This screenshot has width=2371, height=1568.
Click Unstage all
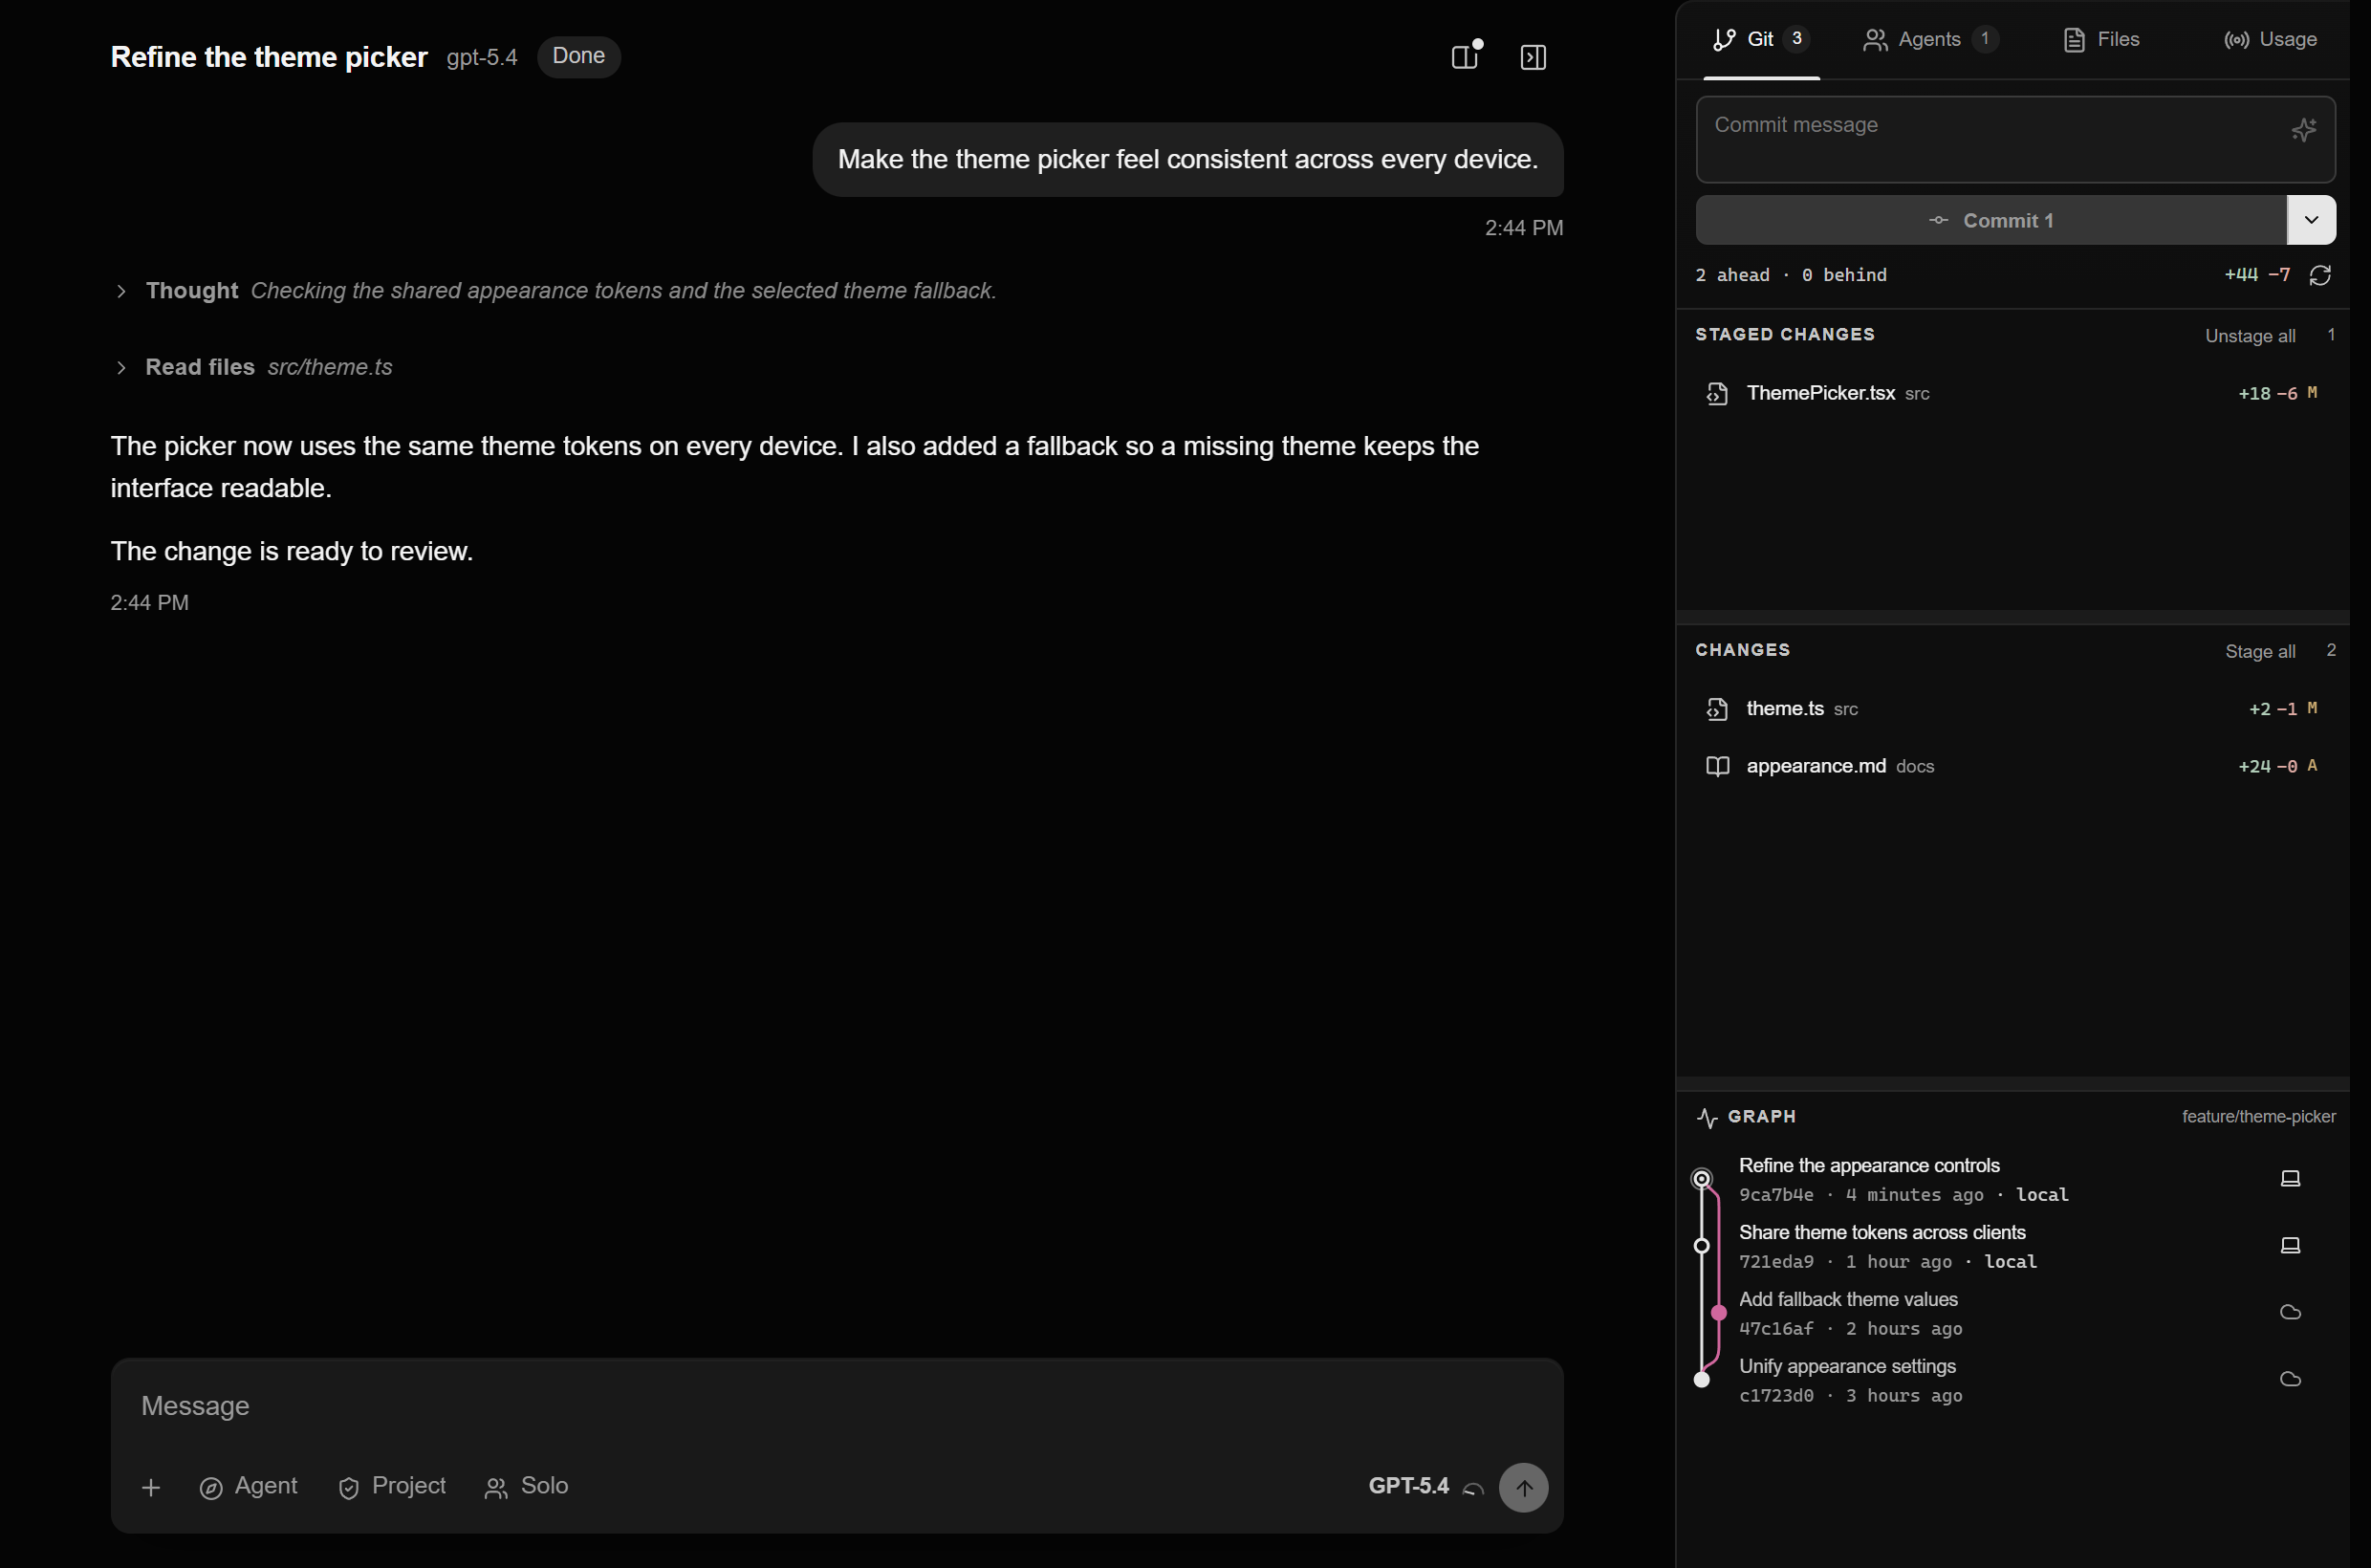[x=2250, y=336]
